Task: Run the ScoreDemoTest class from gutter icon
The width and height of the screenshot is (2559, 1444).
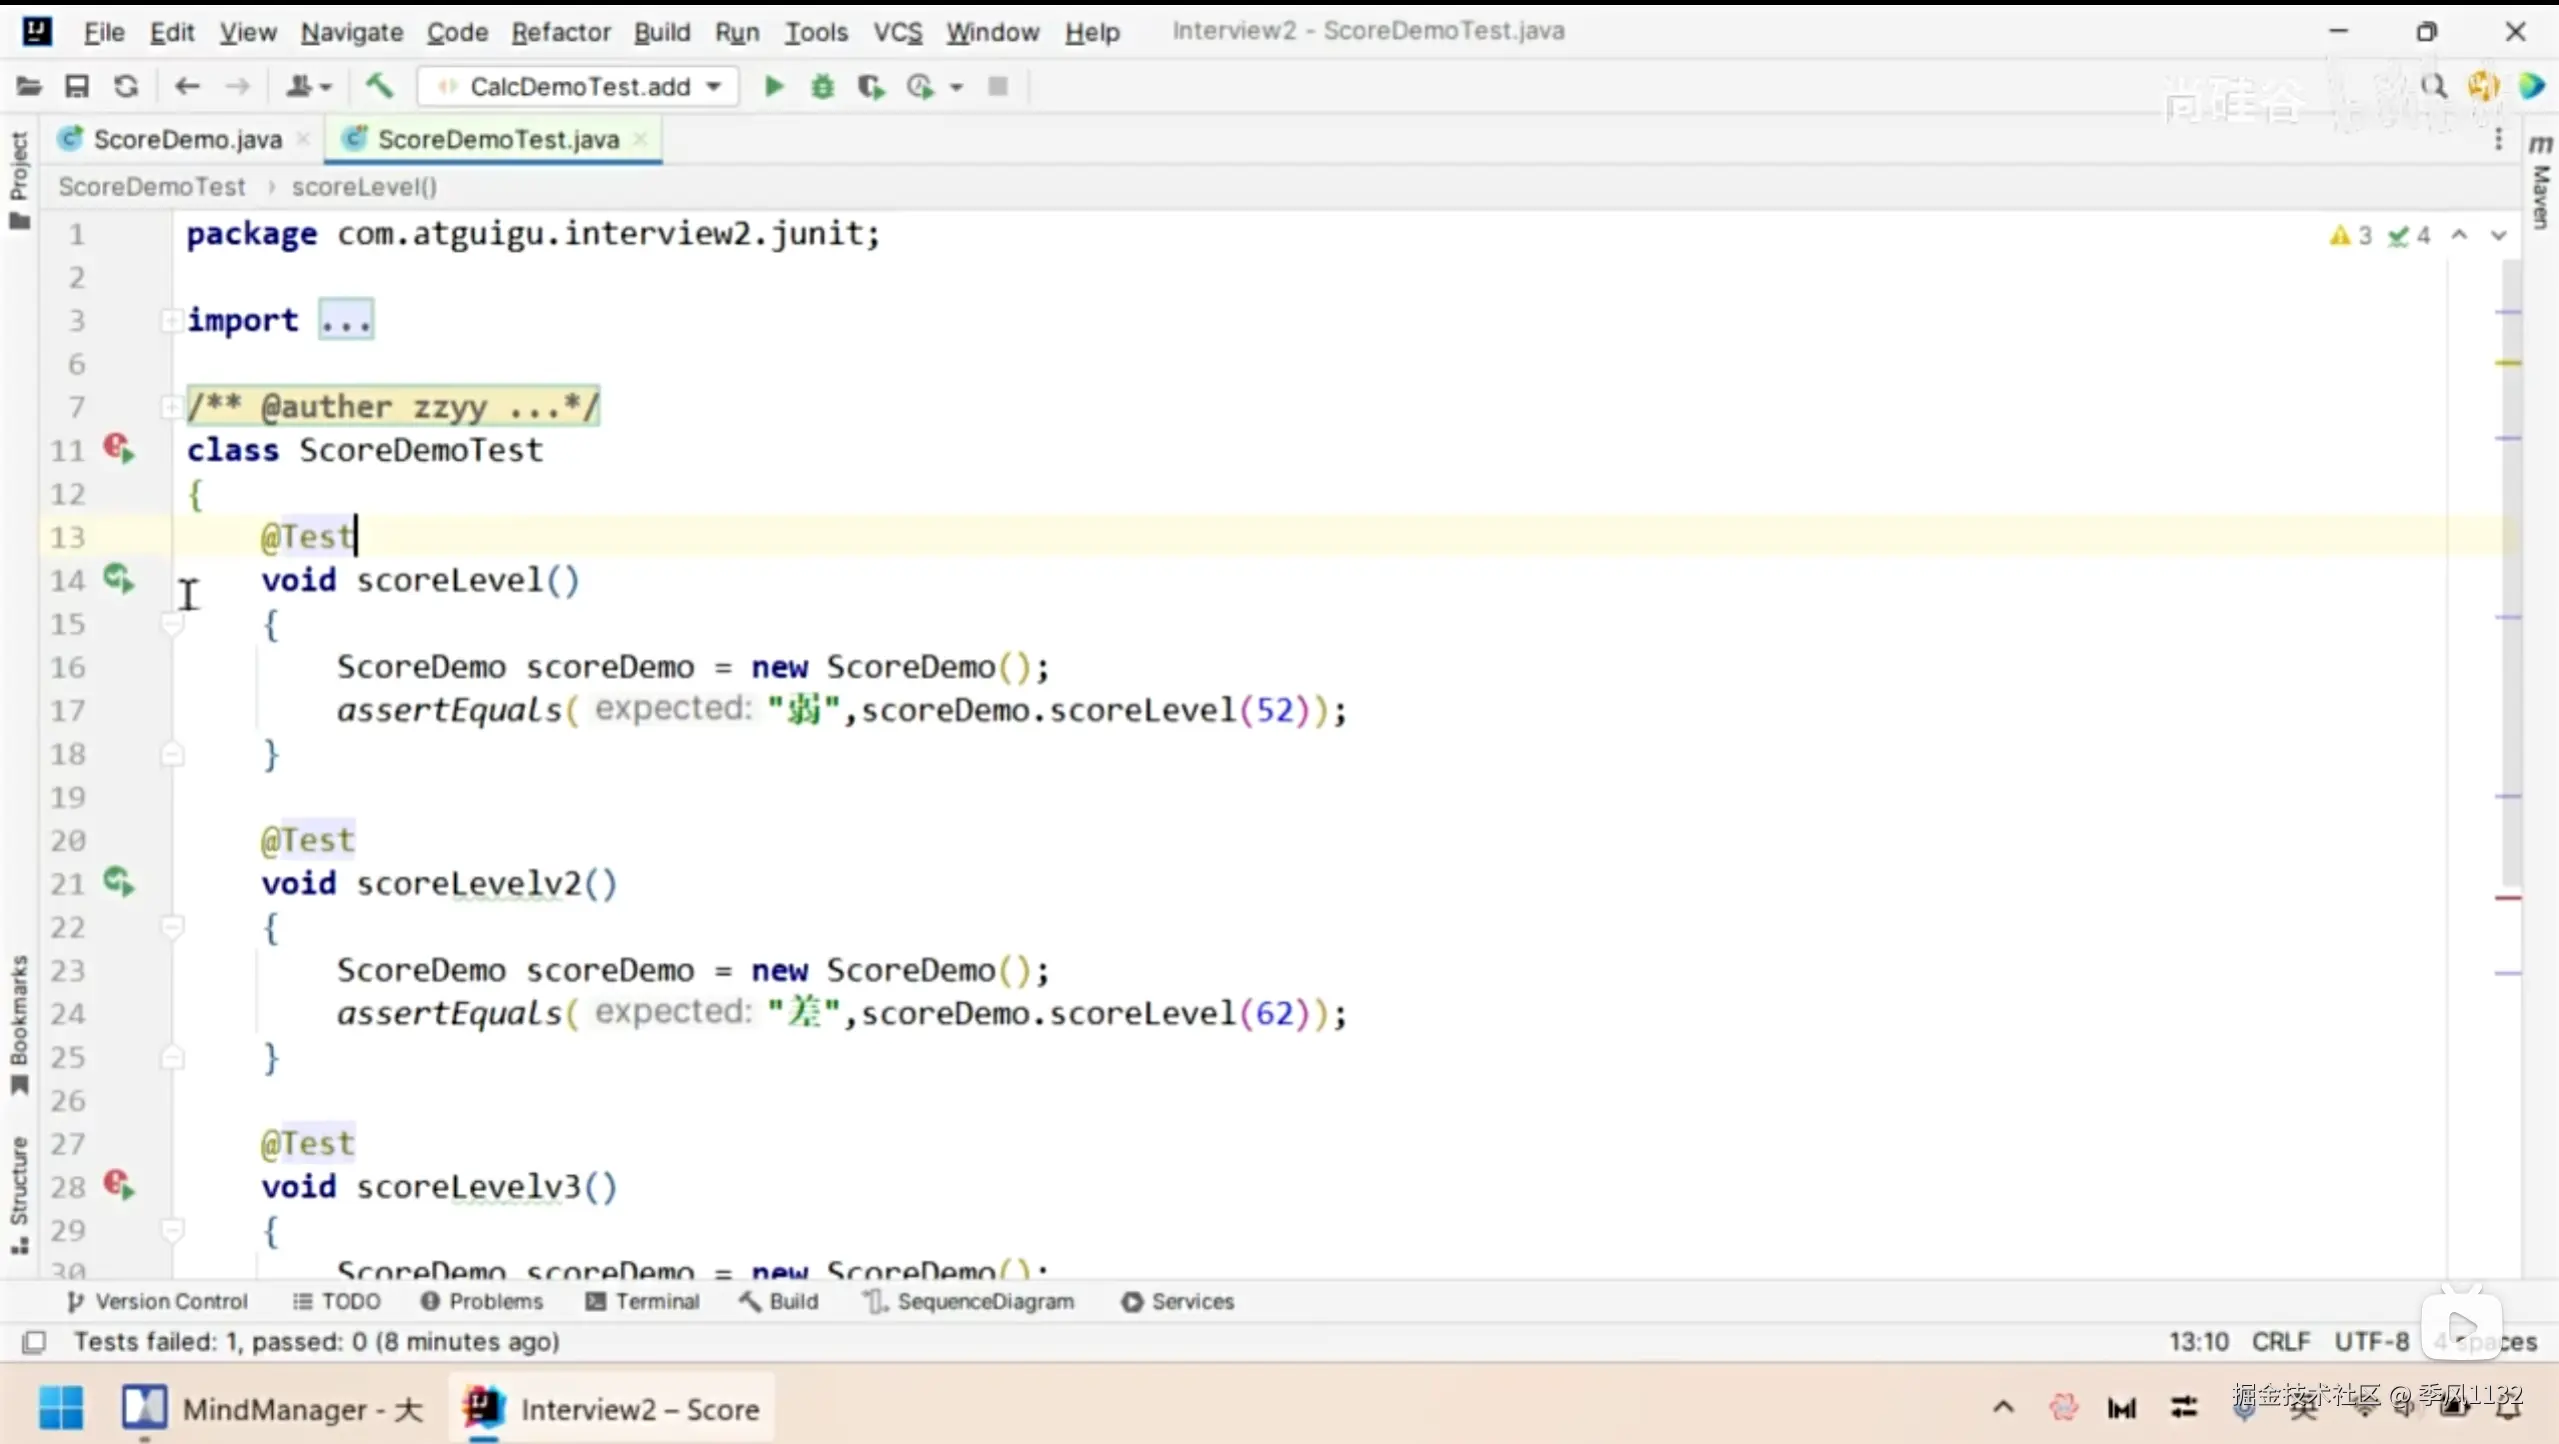Action: (x=119, y=449)
